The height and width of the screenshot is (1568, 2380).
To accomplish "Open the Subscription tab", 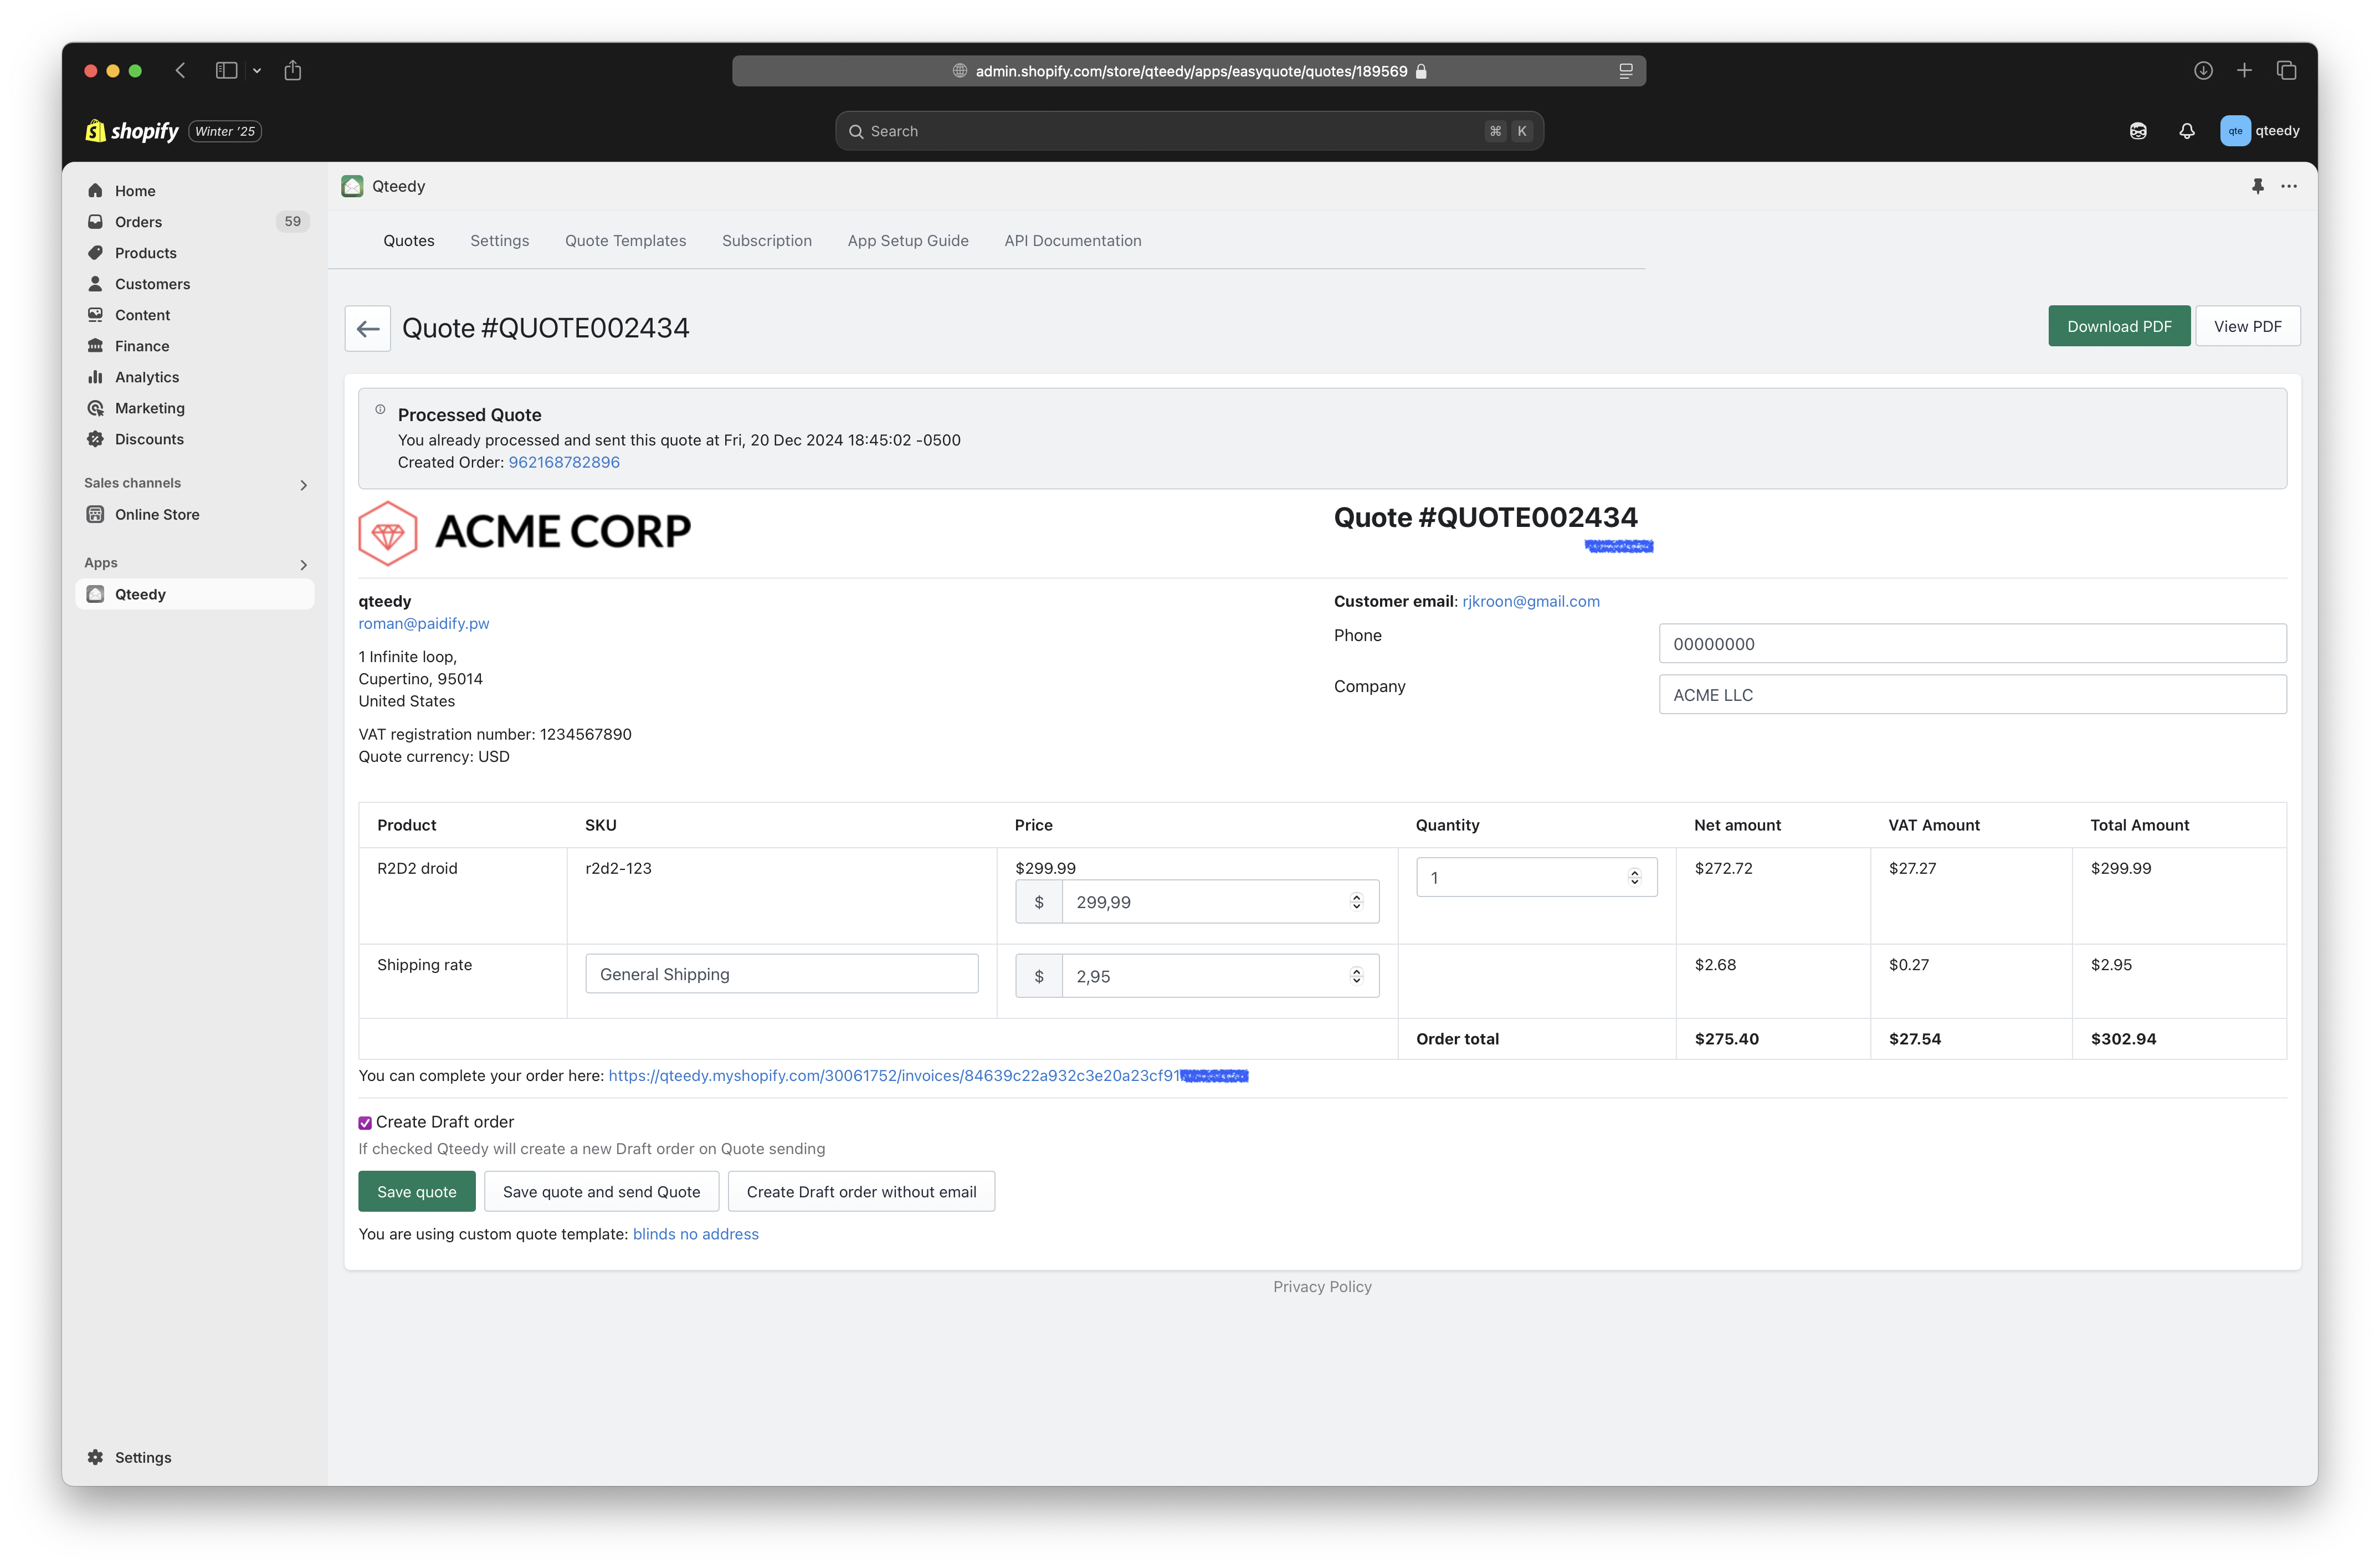I will 766,241.
